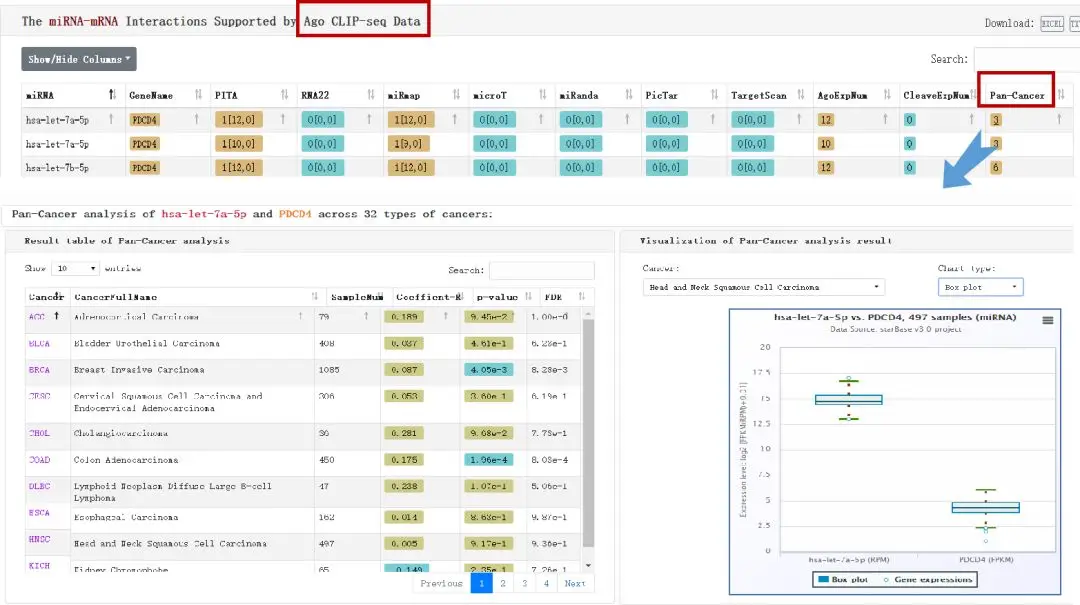Open the BRCA cancer link
The image size is (1080, 605).
[x=39, y=370]
